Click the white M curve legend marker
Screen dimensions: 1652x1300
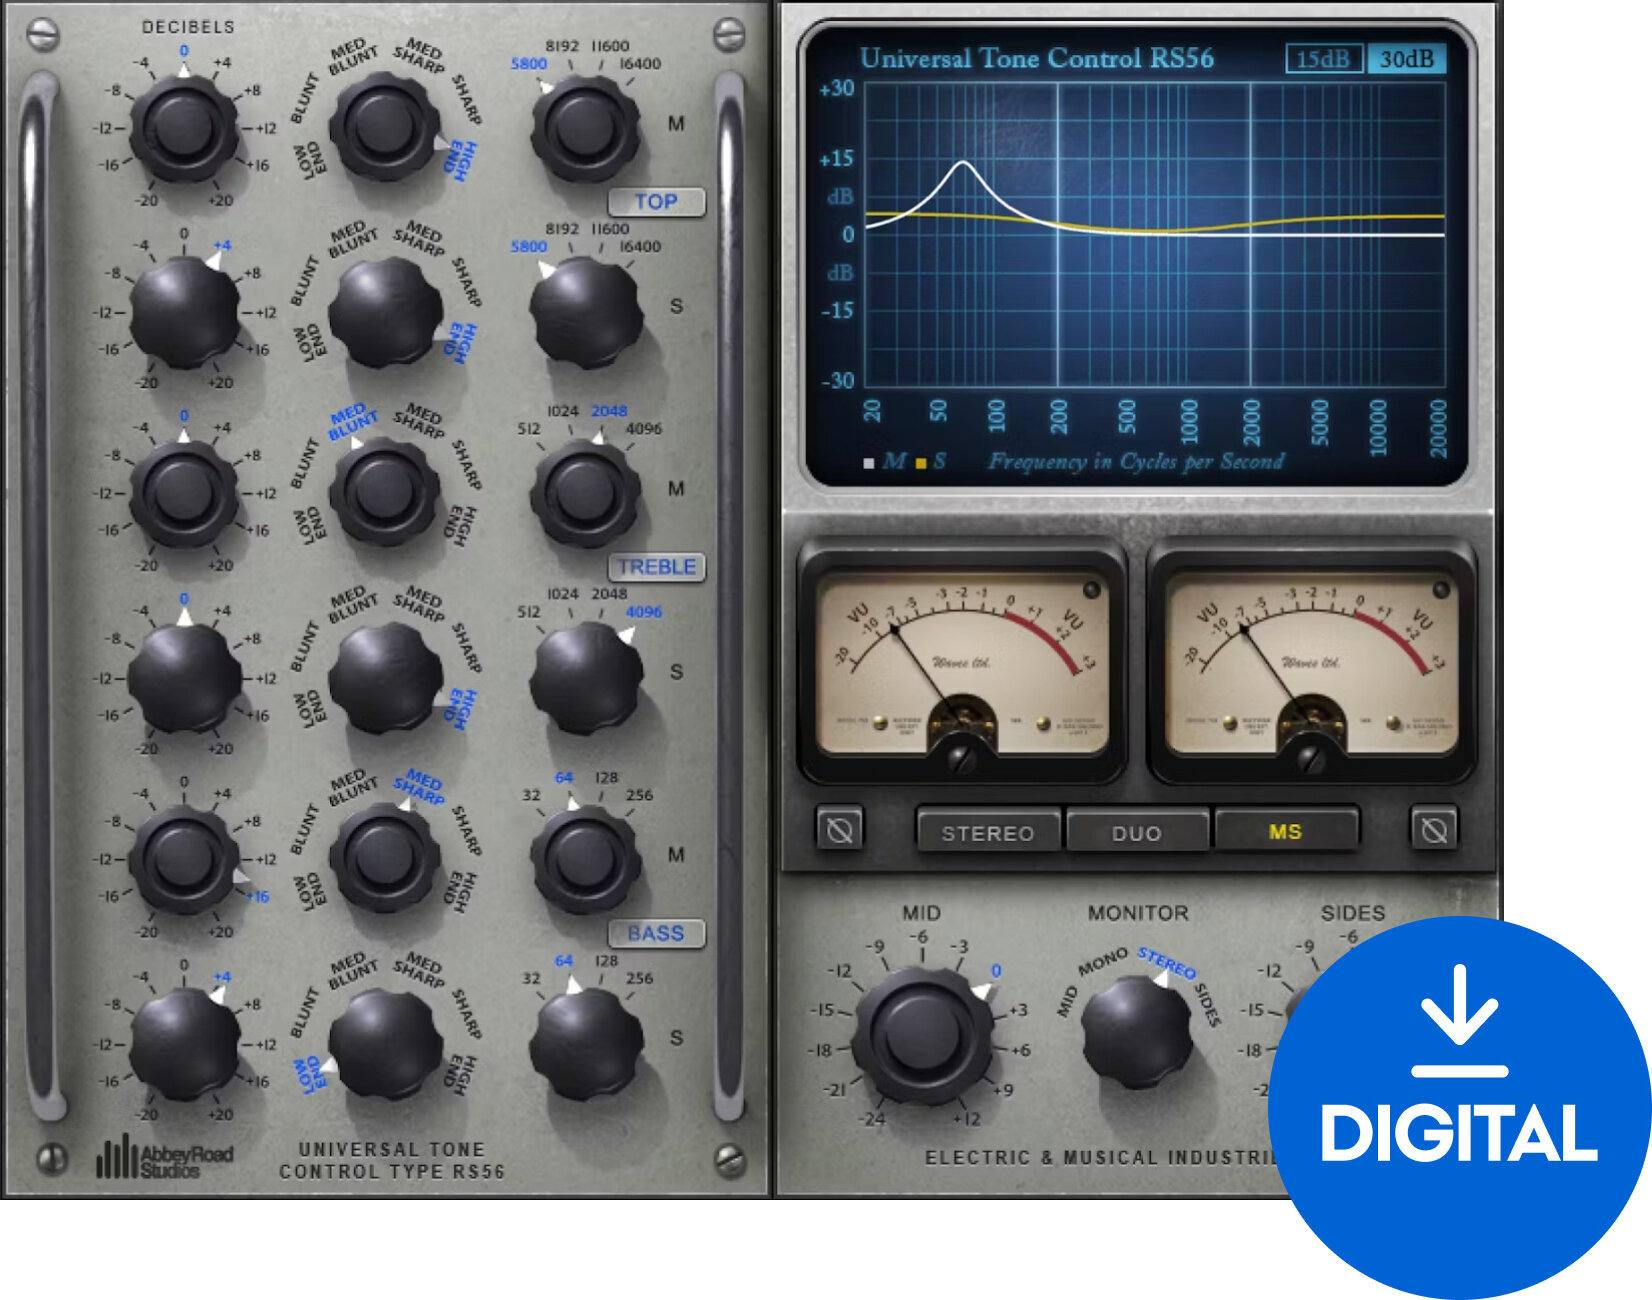click(869, 460)
